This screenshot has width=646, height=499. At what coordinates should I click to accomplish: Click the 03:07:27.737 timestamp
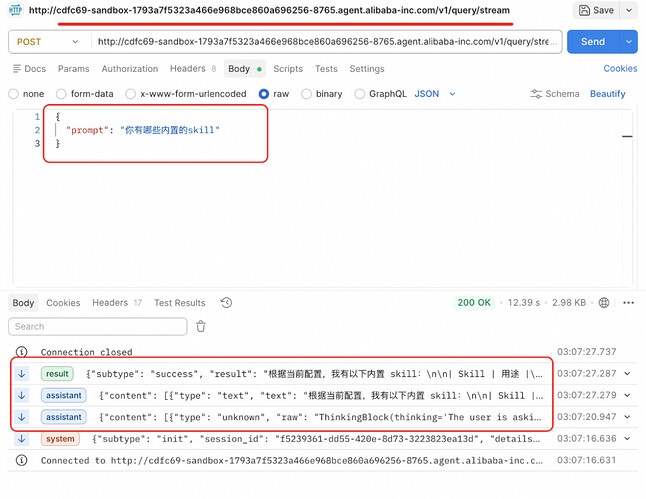pos(587,352)
